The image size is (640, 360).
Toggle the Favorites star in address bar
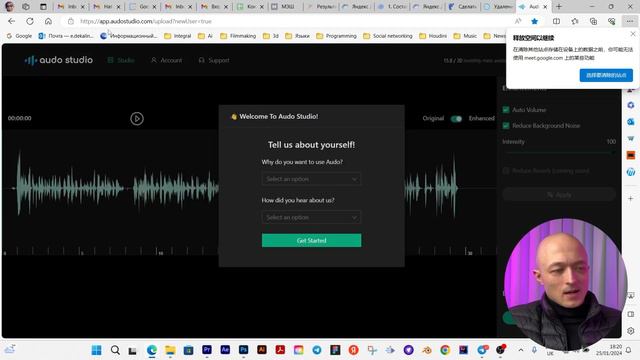coord(534,21)
